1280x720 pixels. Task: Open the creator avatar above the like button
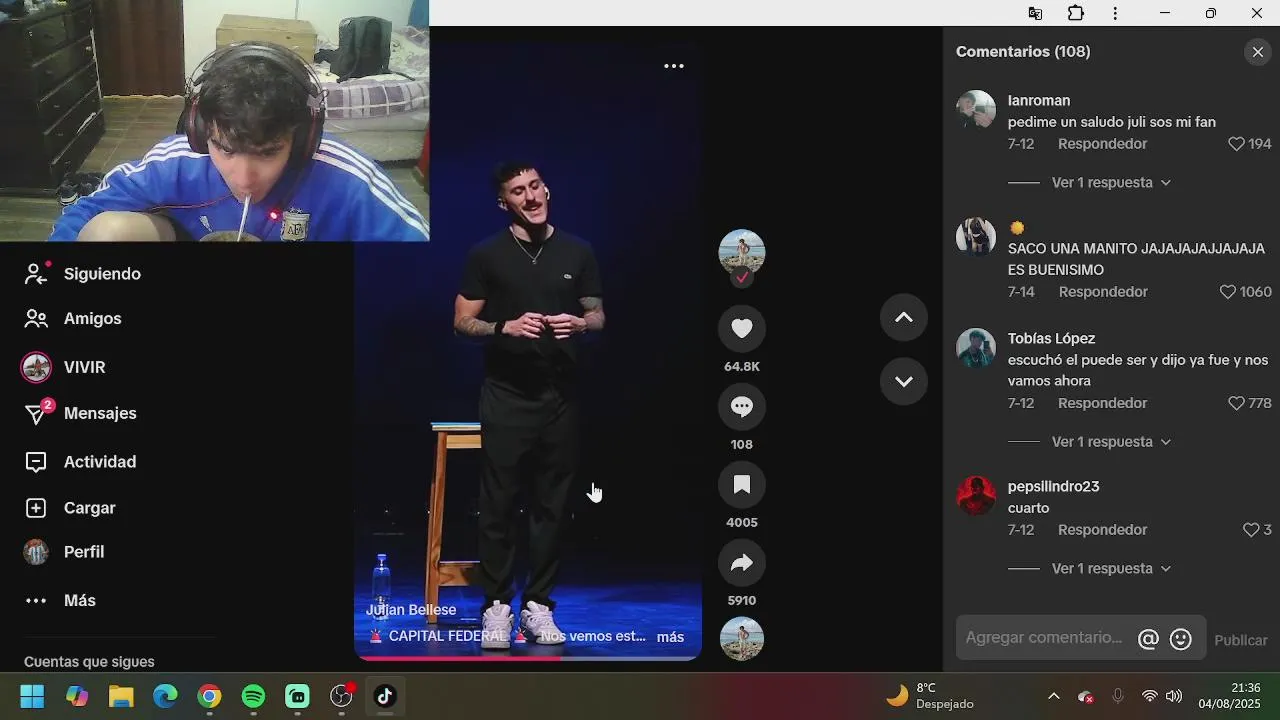click(742, 253)
